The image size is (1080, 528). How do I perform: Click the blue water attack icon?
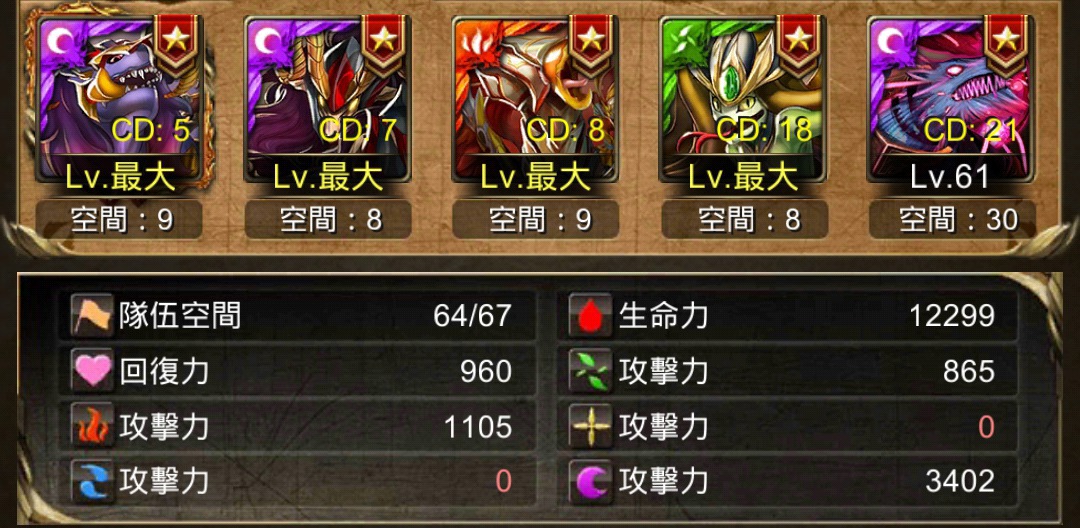click(x=92, y=482)
